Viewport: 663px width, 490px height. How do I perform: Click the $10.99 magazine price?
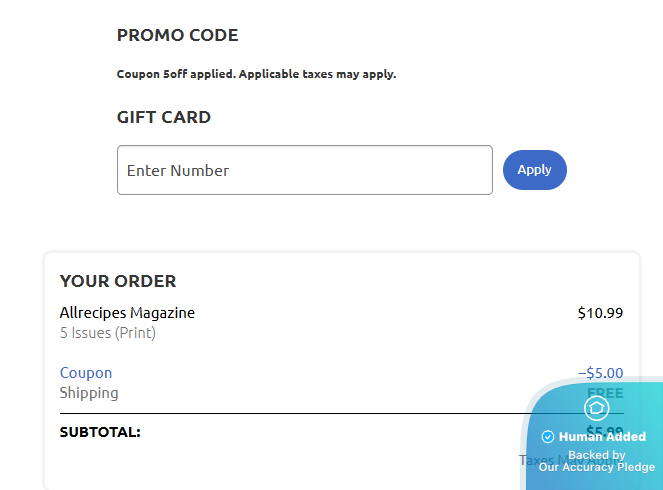600,313
